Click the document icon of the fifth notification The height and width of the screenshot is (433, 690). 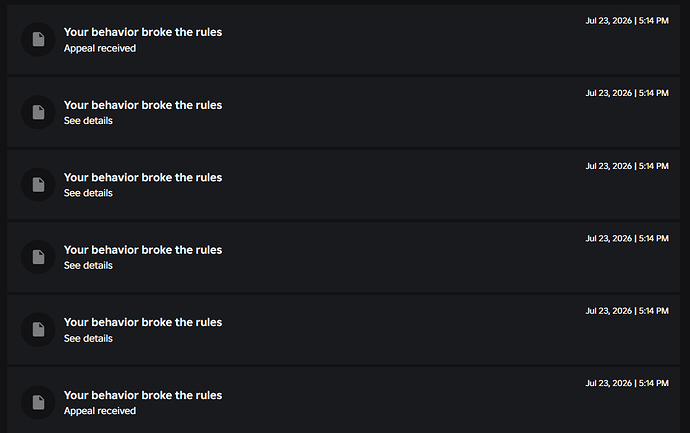pyautogui.click(x=38, y=330)
